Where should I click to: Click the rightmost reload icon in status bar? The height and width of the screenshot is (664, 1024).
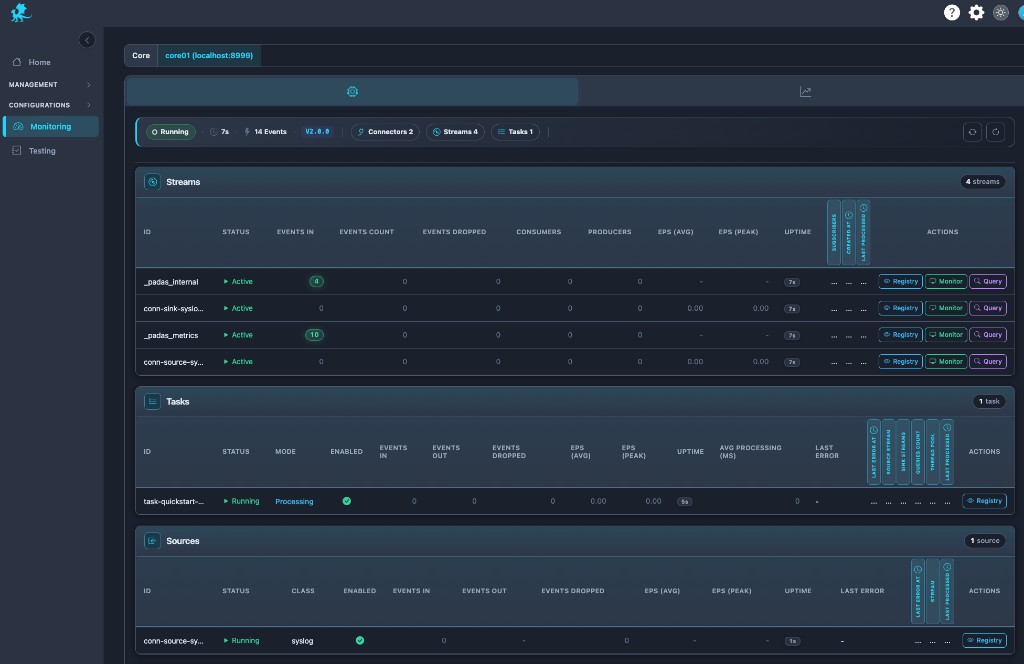pyautogui.click(x=995, y=132)
